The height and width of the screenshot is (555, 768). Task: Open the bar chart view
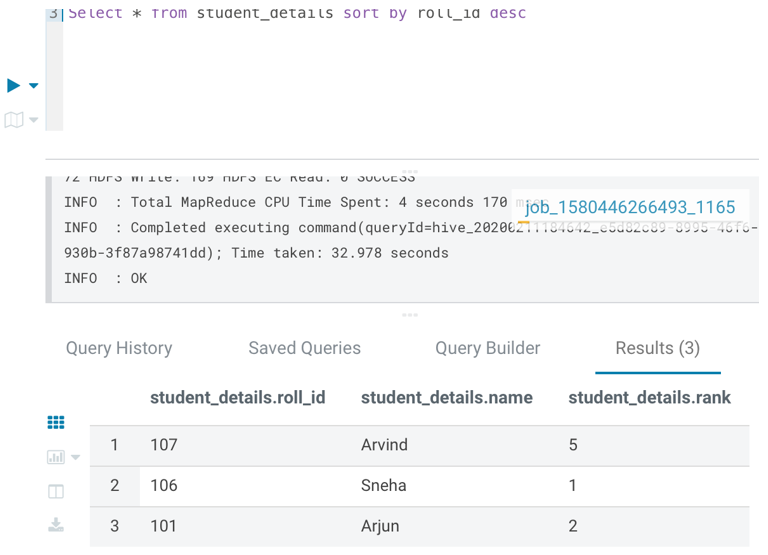tap(55, 457)
